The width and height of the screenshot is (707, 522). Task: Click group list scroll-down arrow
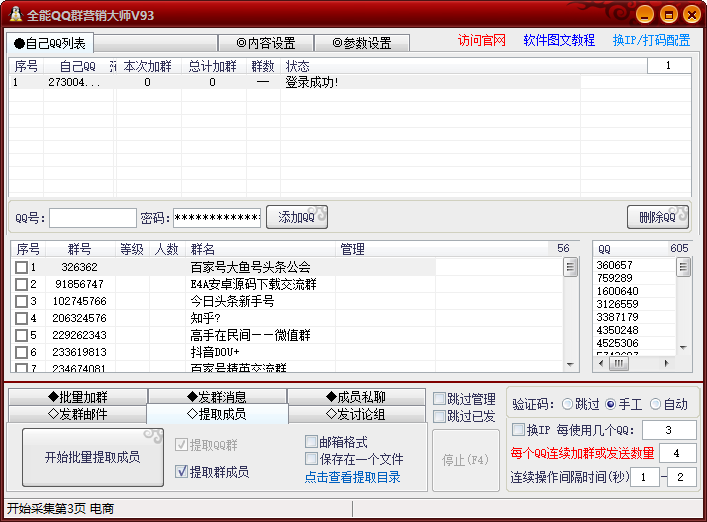coord(570,364)
